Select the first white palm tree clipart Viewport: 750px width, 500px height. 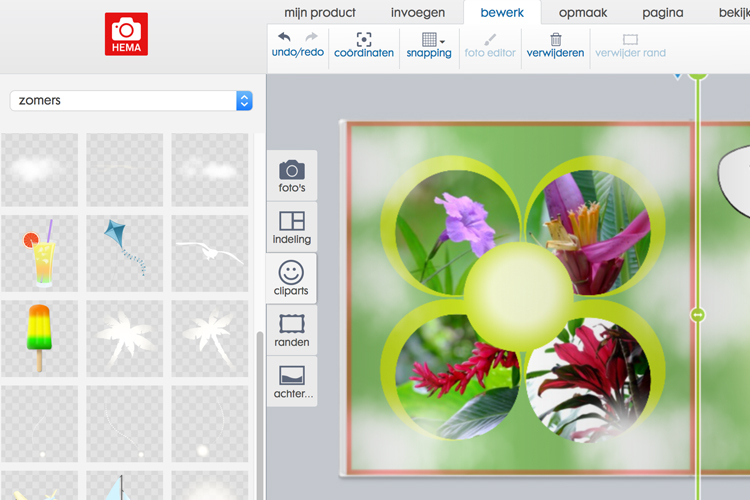coord(125,339)
